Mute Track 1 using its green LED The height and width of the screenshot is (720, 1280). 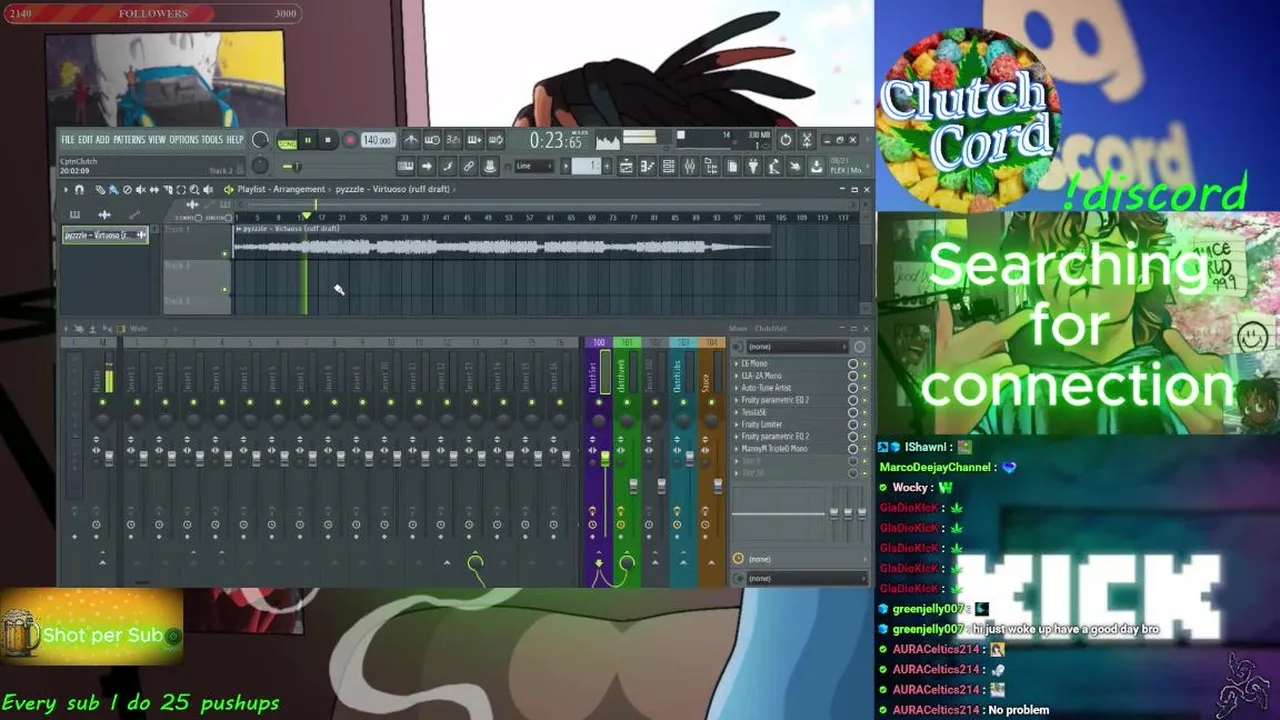[x=224, y=254]
